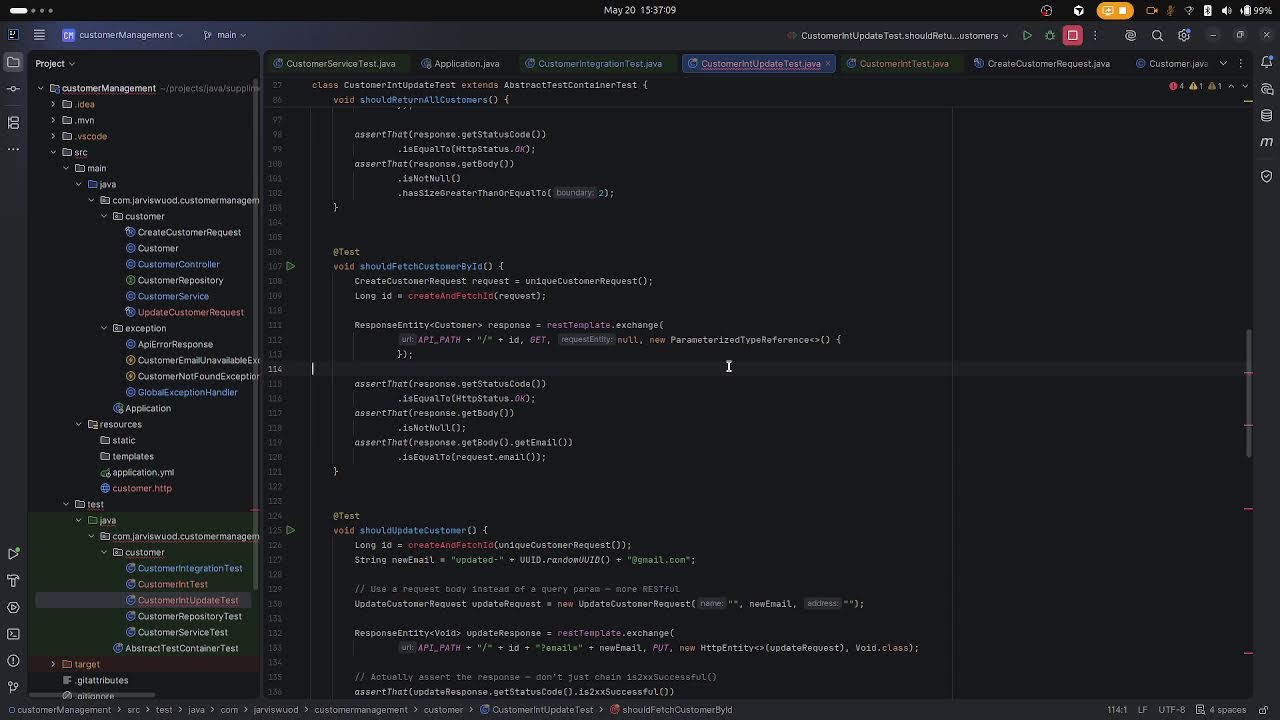Collapse the resources folder
1280x720 pixels.
click(x=79, y=424)
